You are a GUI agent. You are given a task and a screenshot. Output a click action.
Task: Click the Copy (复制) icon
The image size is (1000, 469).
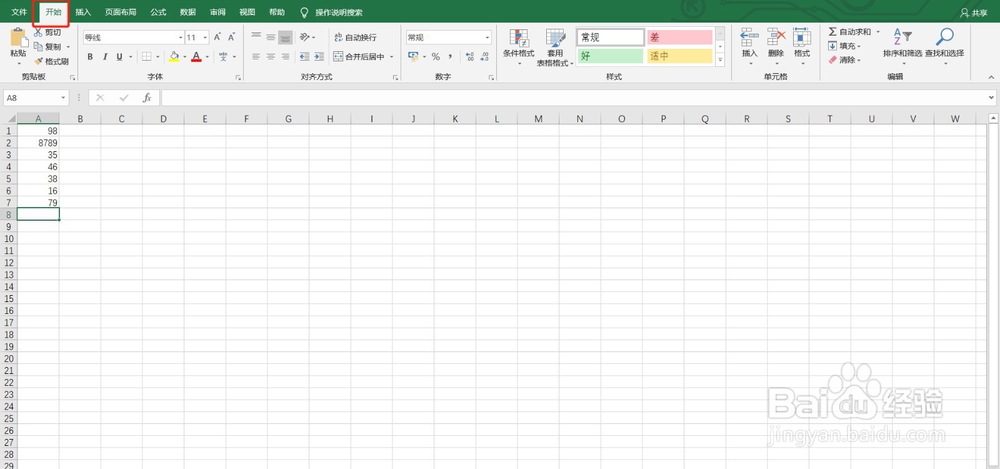tap(38, 47)
